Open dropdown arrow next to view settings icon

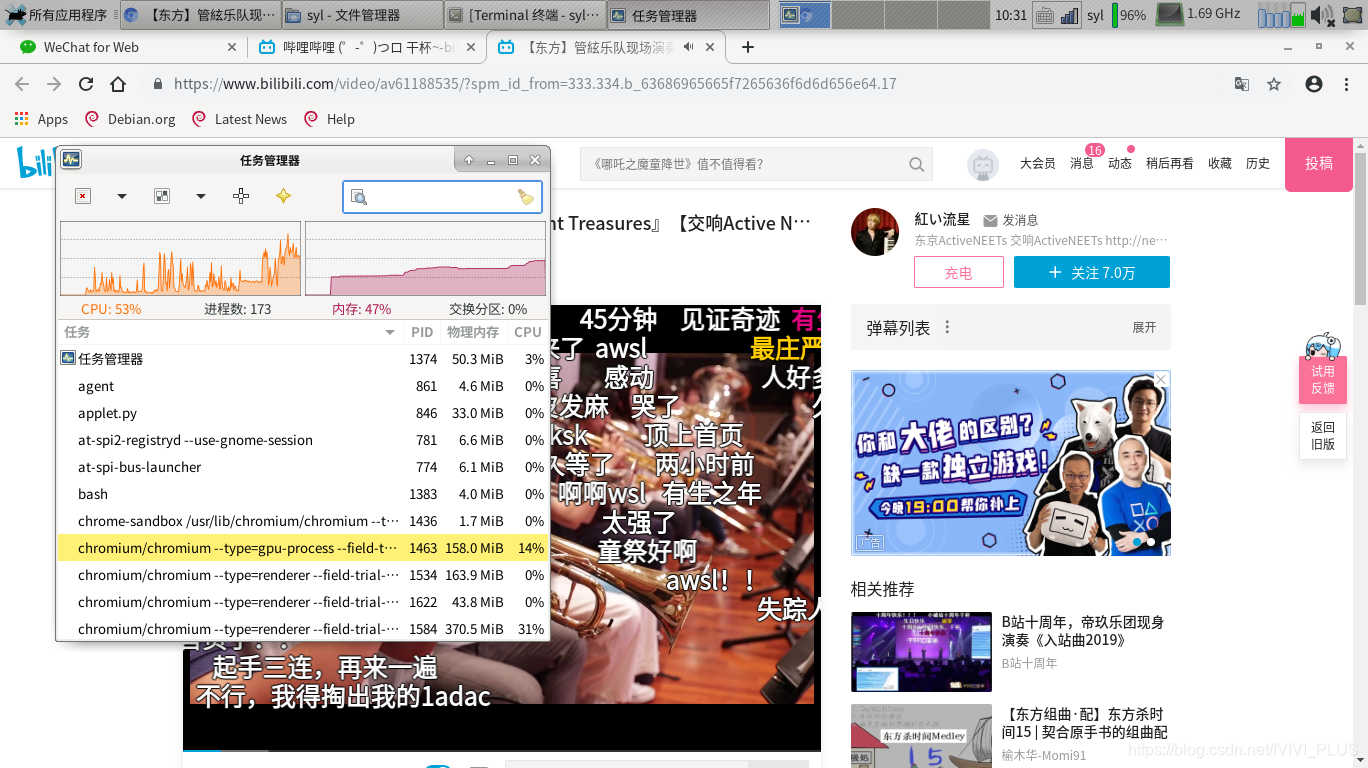pyautogui.click(x=201, y=197)
